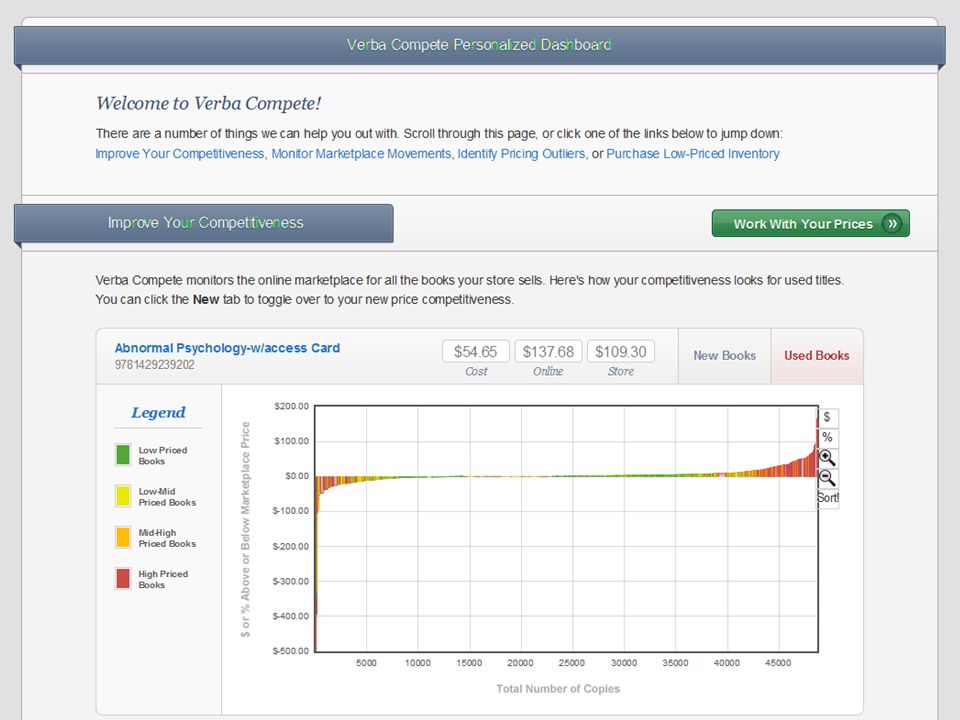The width and height of the screenshot is (960, 720).
Task: Select the Used Books tab
Action: coord(817,356)
